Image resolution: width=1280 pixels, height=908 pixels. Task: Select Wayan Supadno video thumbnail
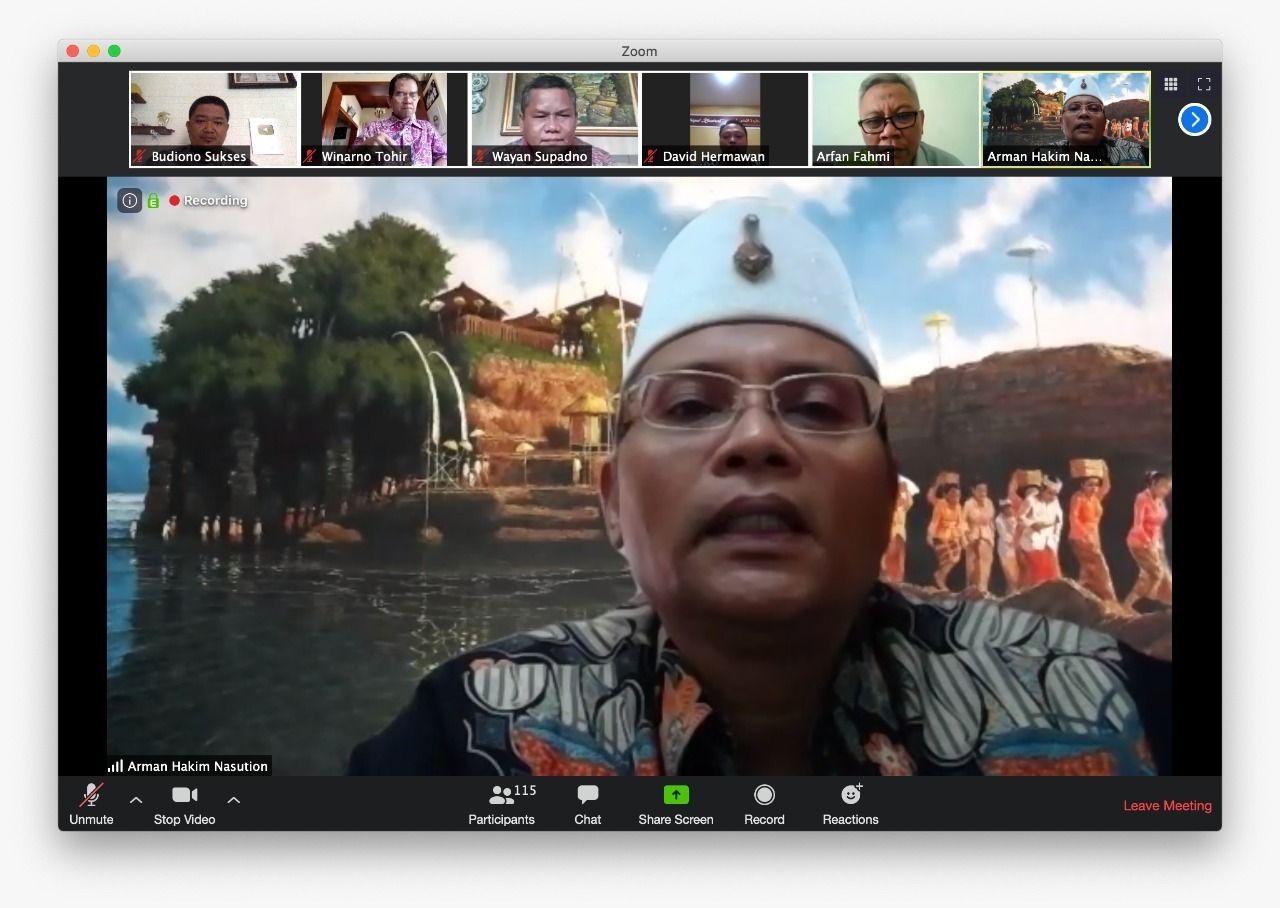tap(554, 119)
